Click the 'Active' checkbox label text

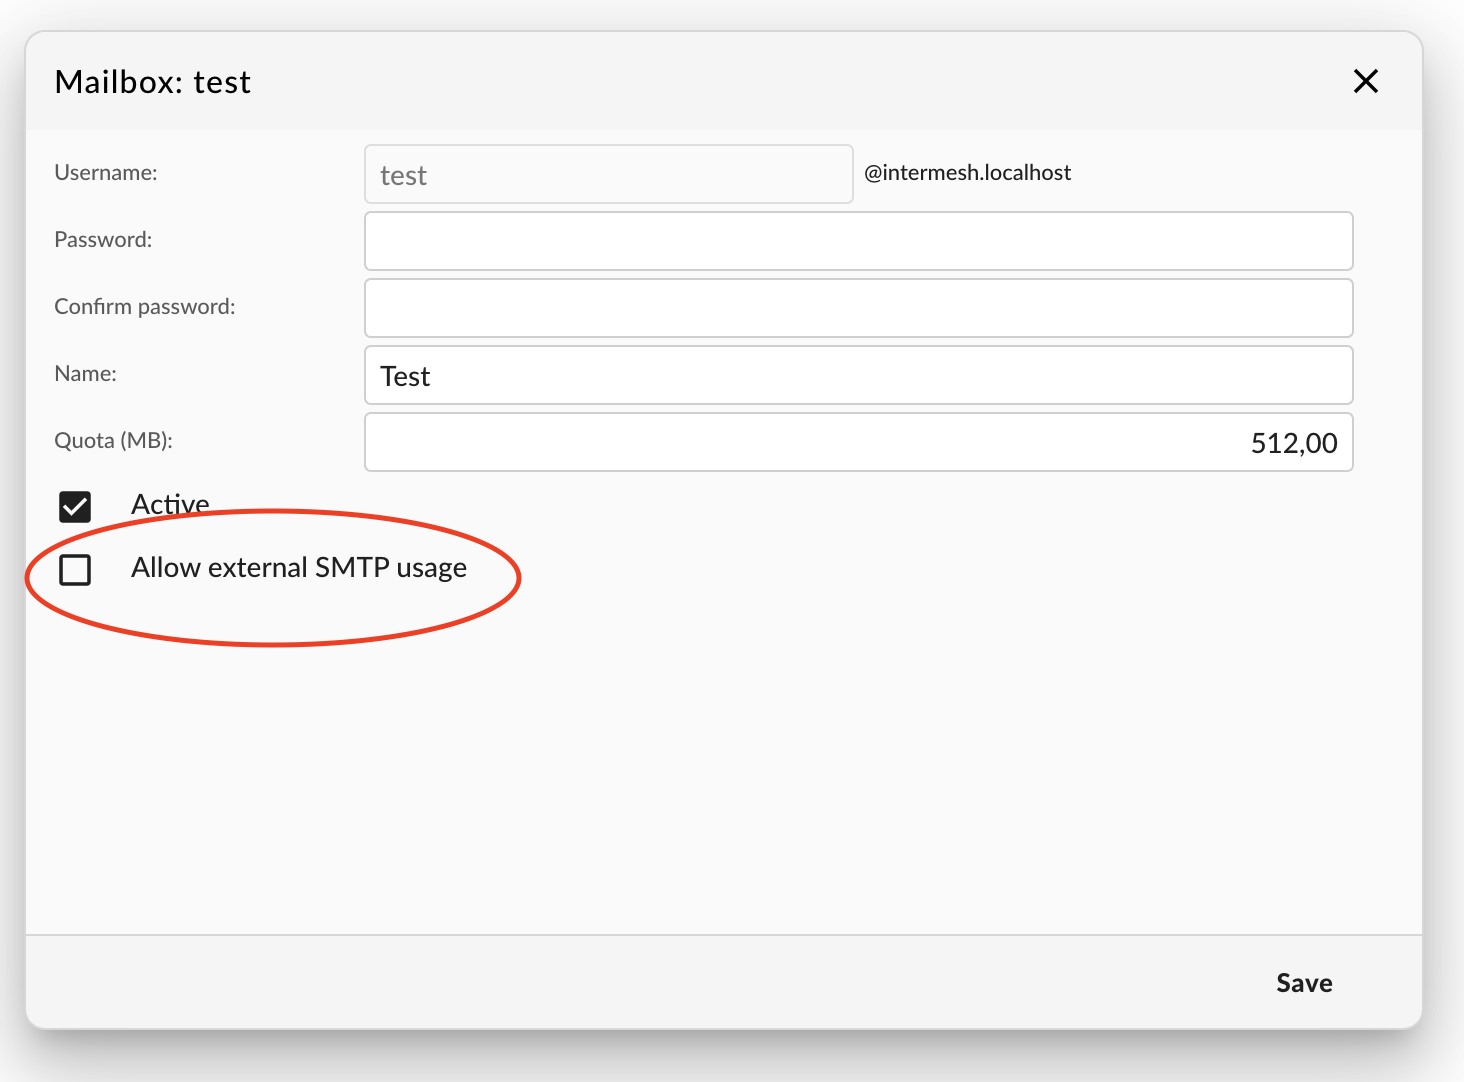[x=170, y=504]
